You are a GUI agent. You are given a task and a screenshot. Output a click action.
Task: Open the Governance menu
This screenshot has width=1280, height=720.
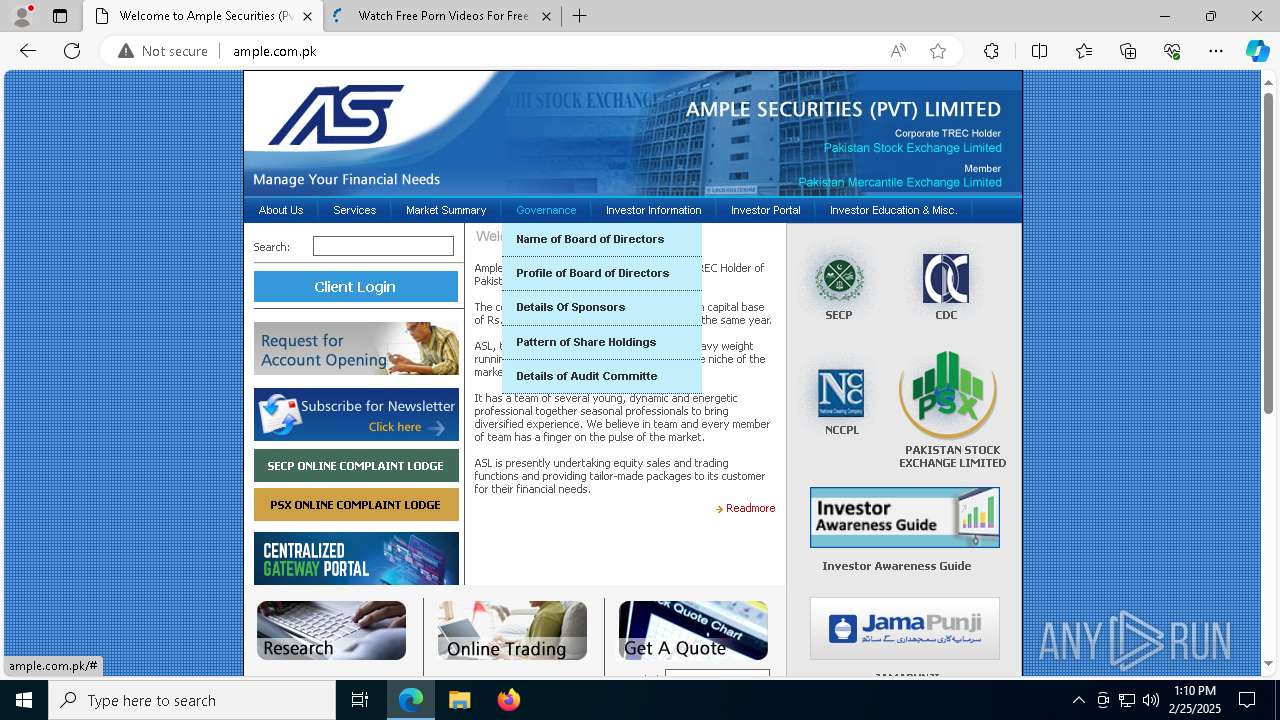pos(546,210)
